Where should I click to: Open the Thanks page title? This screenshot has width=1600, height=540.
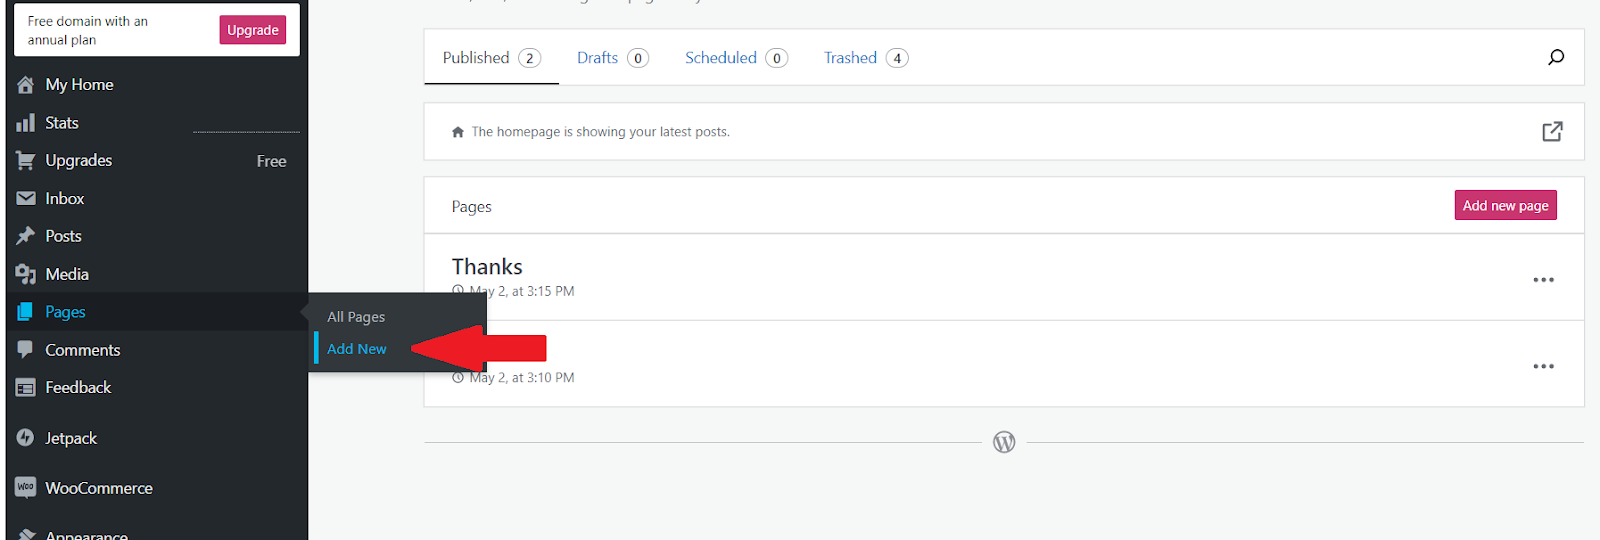click(487, 267)
